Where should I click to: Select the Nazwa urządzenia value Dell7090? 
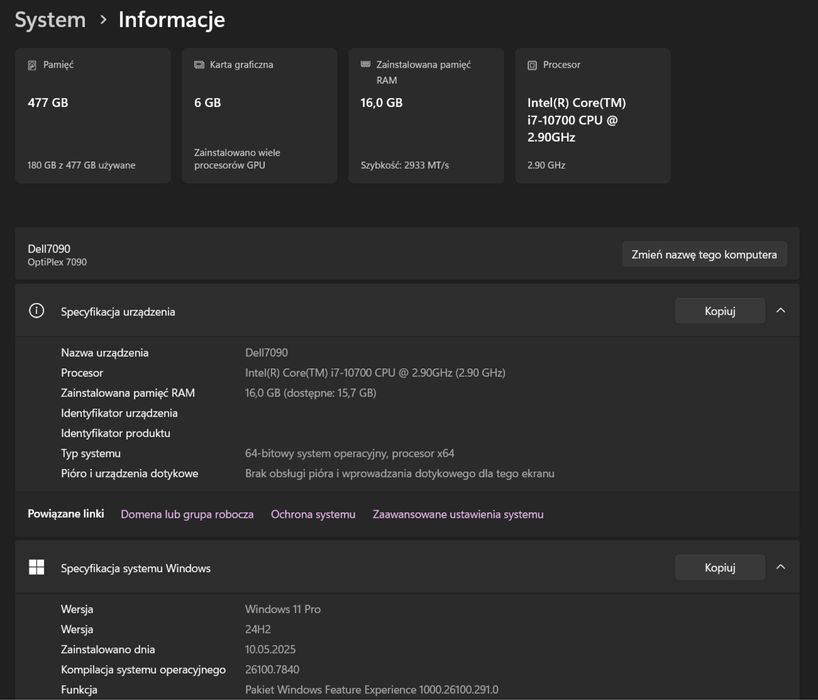coord(267,353)
